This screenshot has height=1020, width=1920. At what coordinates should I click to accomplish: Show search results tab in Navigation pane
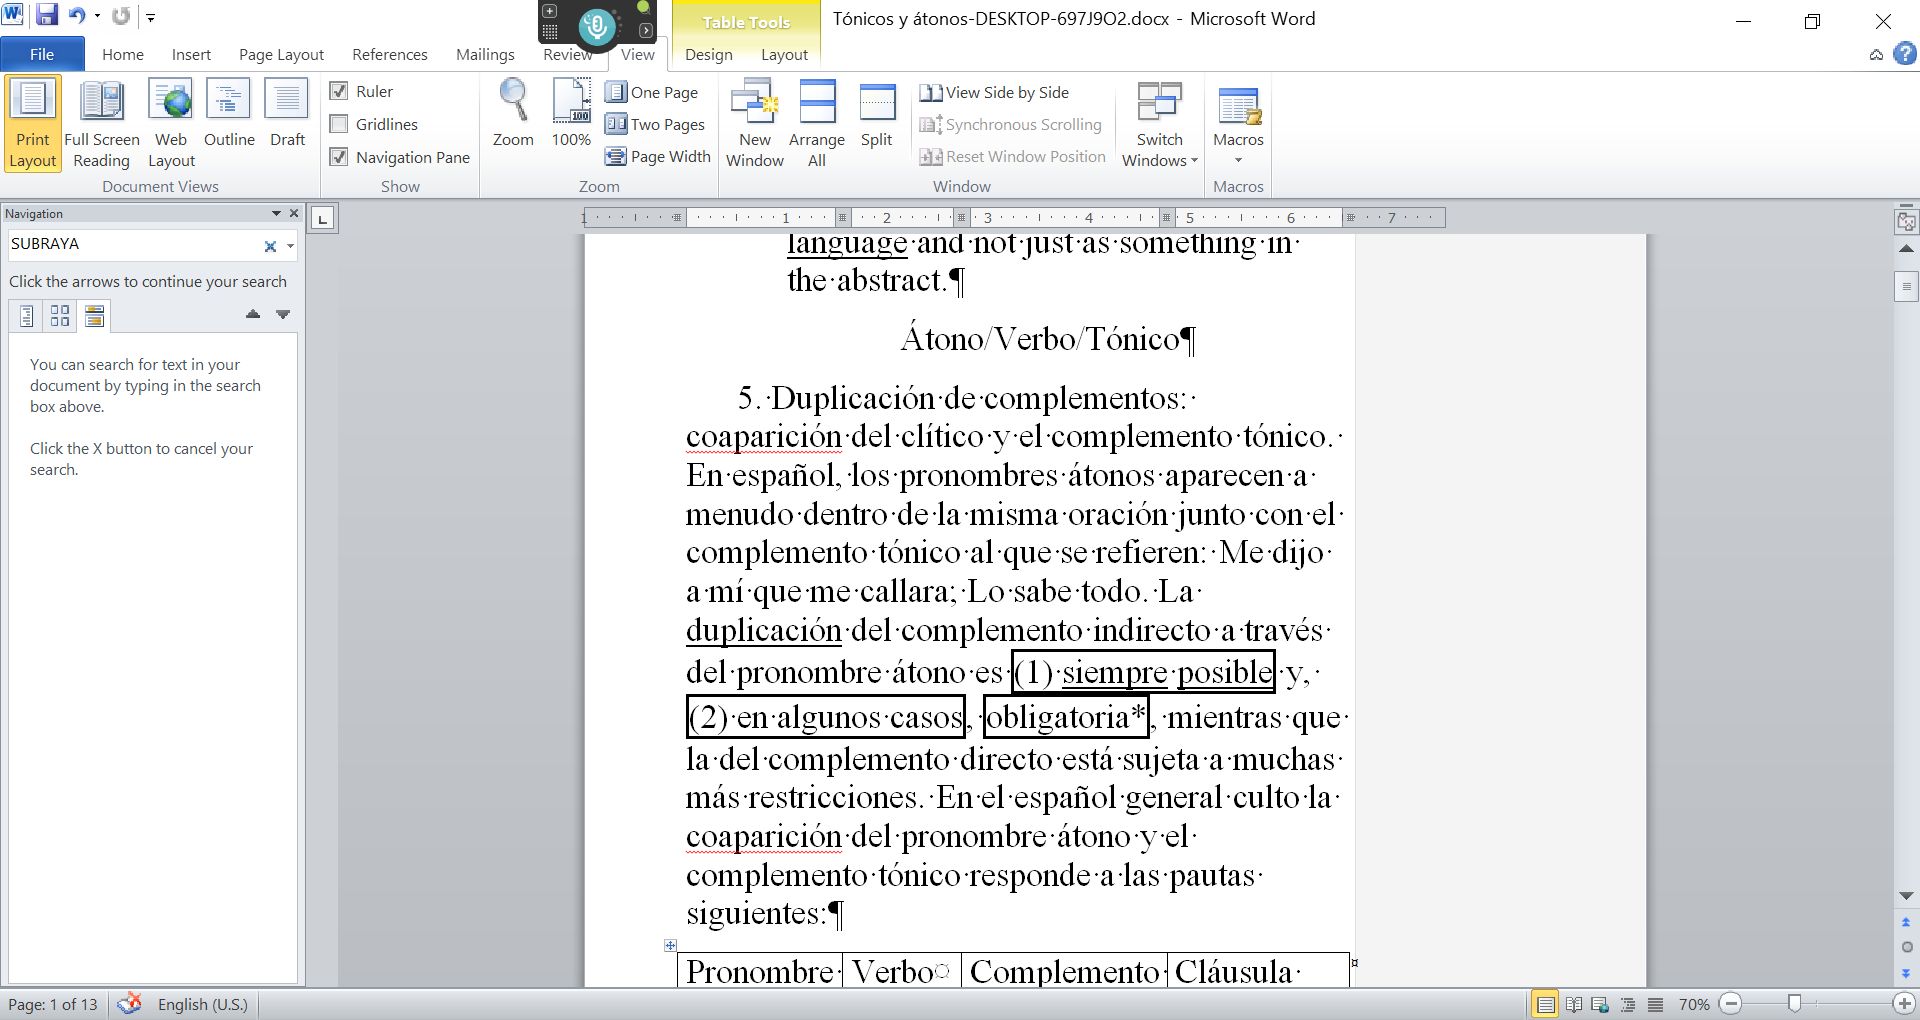(x=94, y=316)
